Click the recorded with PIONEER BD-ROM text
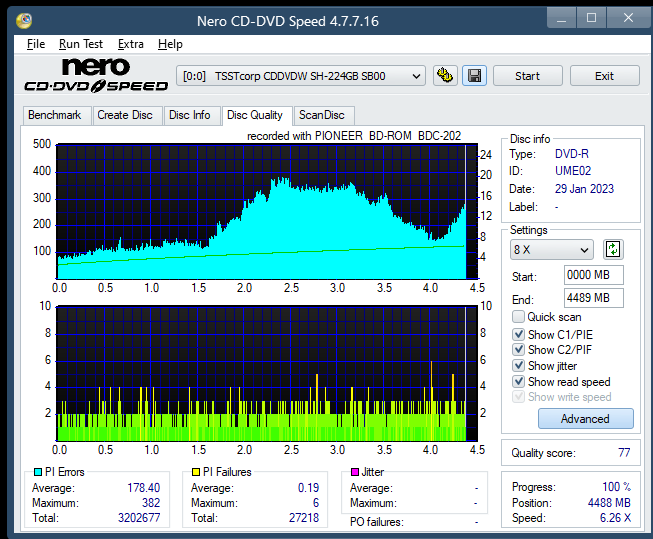The height and width of the screenshot is (539, 653). (x=354, y=136)
